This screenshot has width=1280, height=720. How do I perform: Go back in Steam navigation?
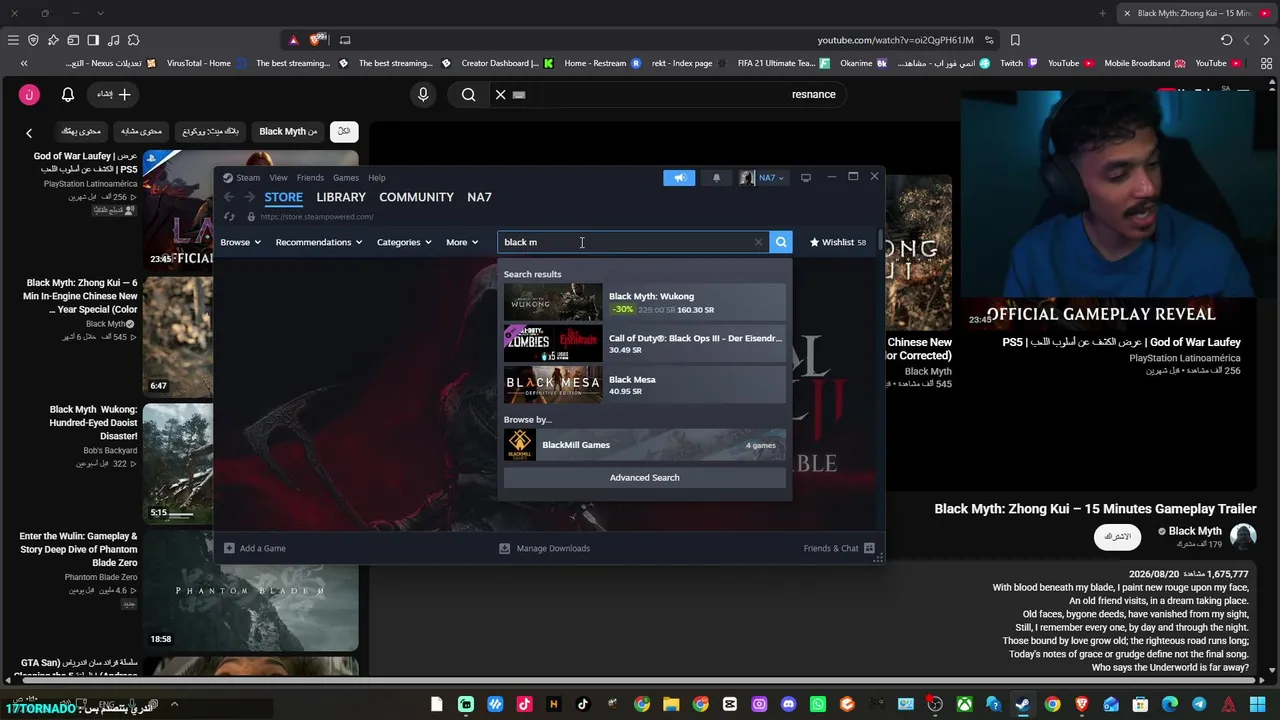[x=229, y=197]
